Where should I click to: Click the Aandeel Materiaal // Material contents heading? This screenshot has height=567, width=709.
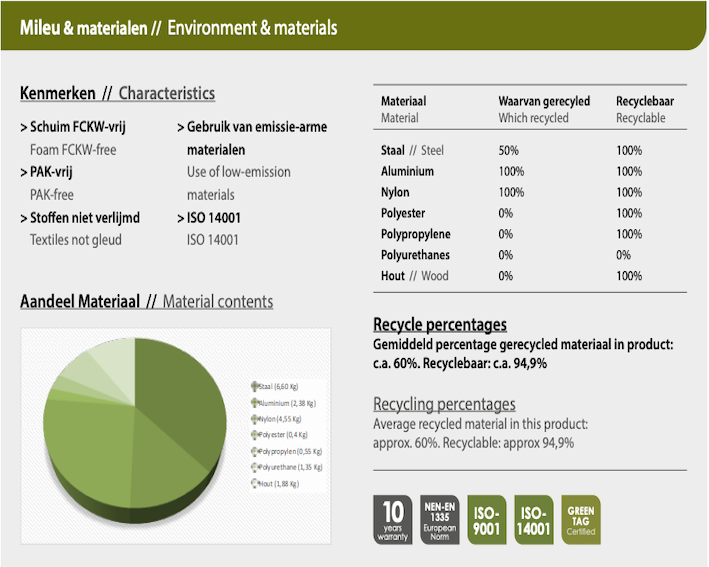(x=146, y=301)
